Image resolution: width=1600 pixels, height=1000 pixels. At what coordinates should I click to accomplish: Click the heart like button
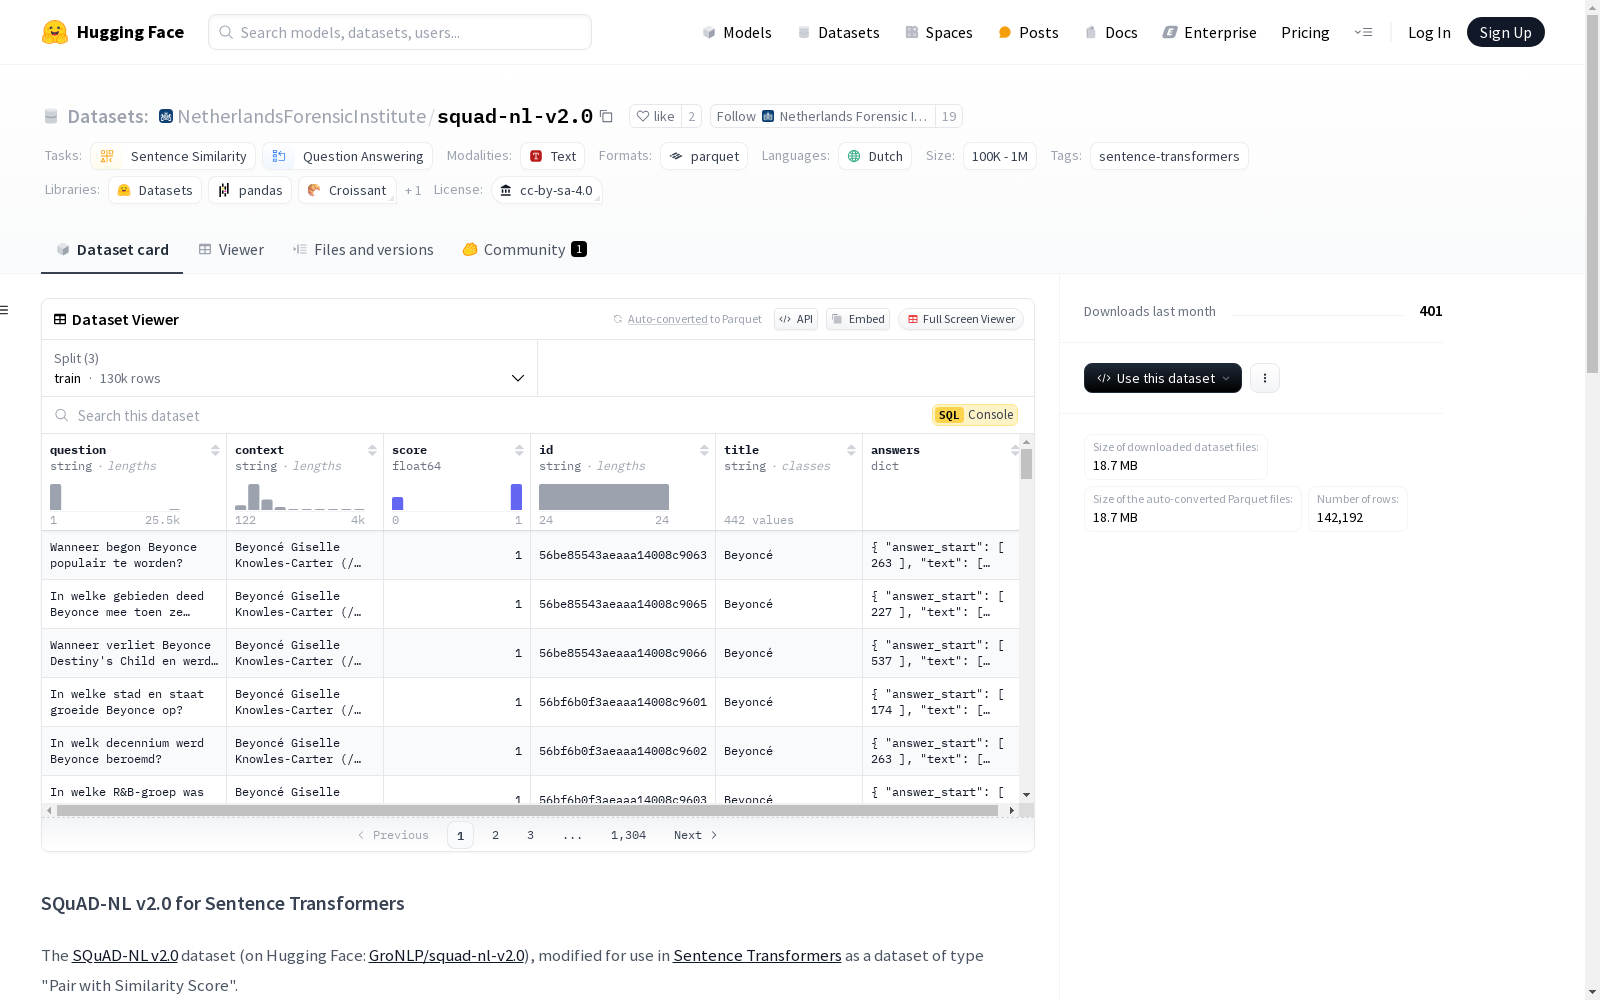coord(655,116)
